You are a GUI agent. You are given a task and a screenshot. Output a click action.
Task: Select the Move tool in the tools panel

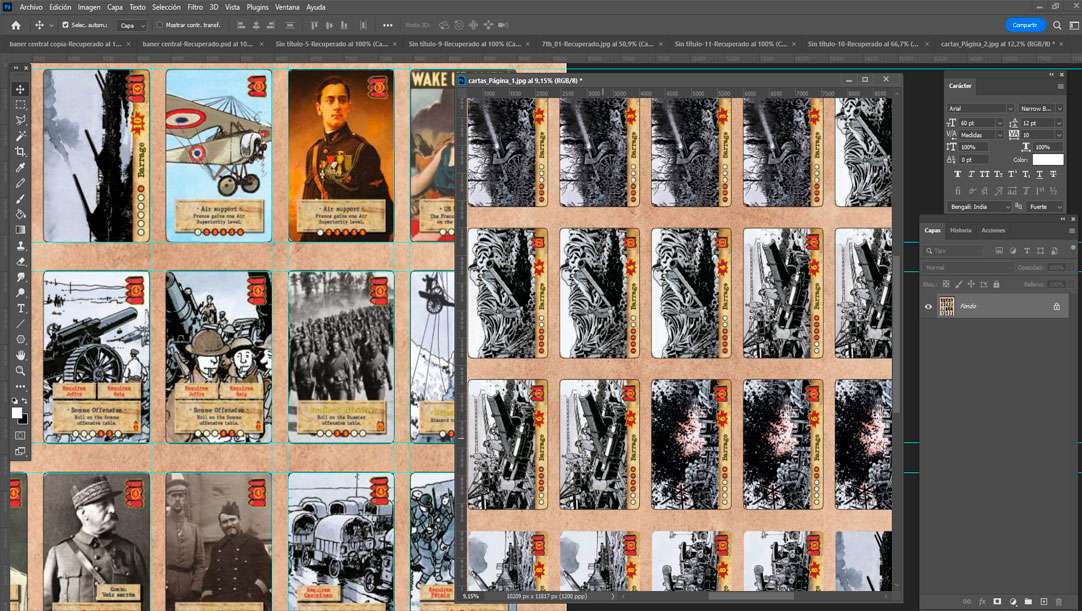(x=20, y=89)
